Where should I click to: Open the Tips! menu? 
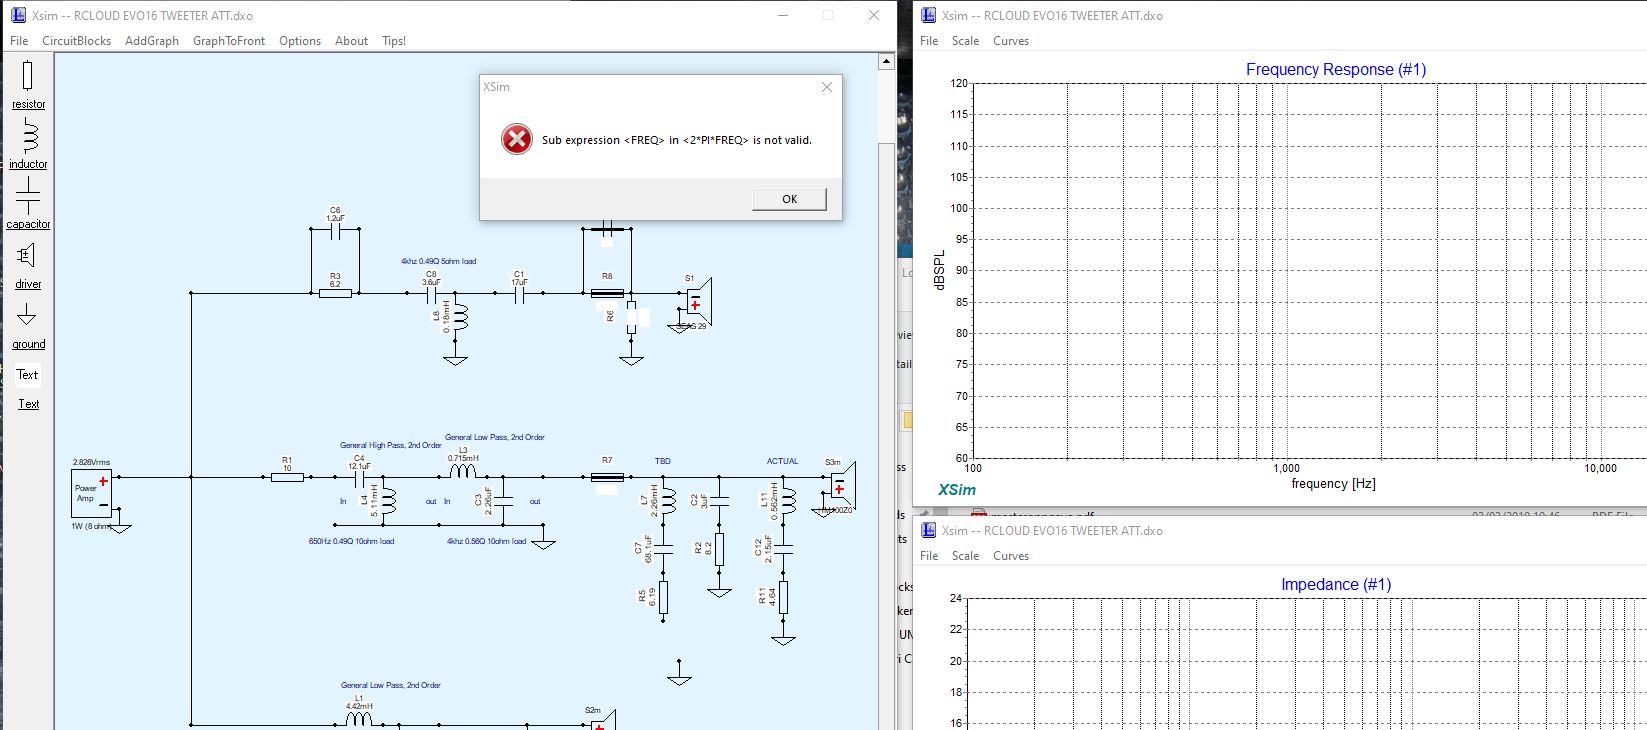394,41
